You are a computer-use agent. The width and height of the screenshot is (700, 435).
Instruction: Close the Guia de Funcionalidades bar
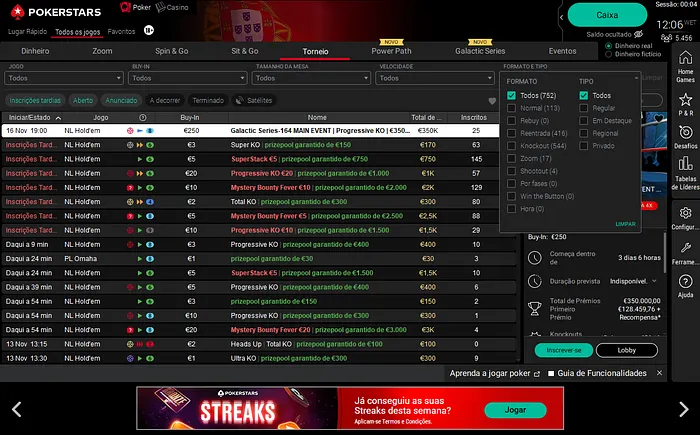coord(659,373)
